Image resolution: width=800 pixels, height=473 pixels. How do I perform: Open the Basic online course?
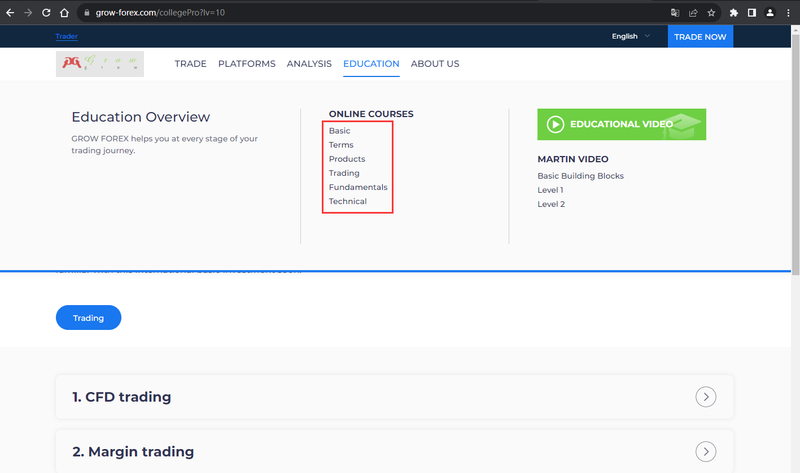pos(339,131)
